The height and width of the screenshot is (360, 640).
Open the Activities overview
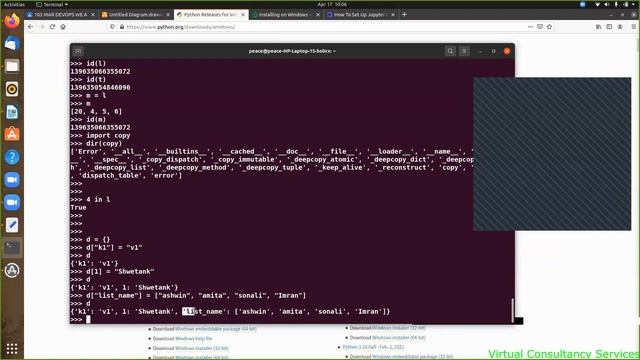point(14,4)
